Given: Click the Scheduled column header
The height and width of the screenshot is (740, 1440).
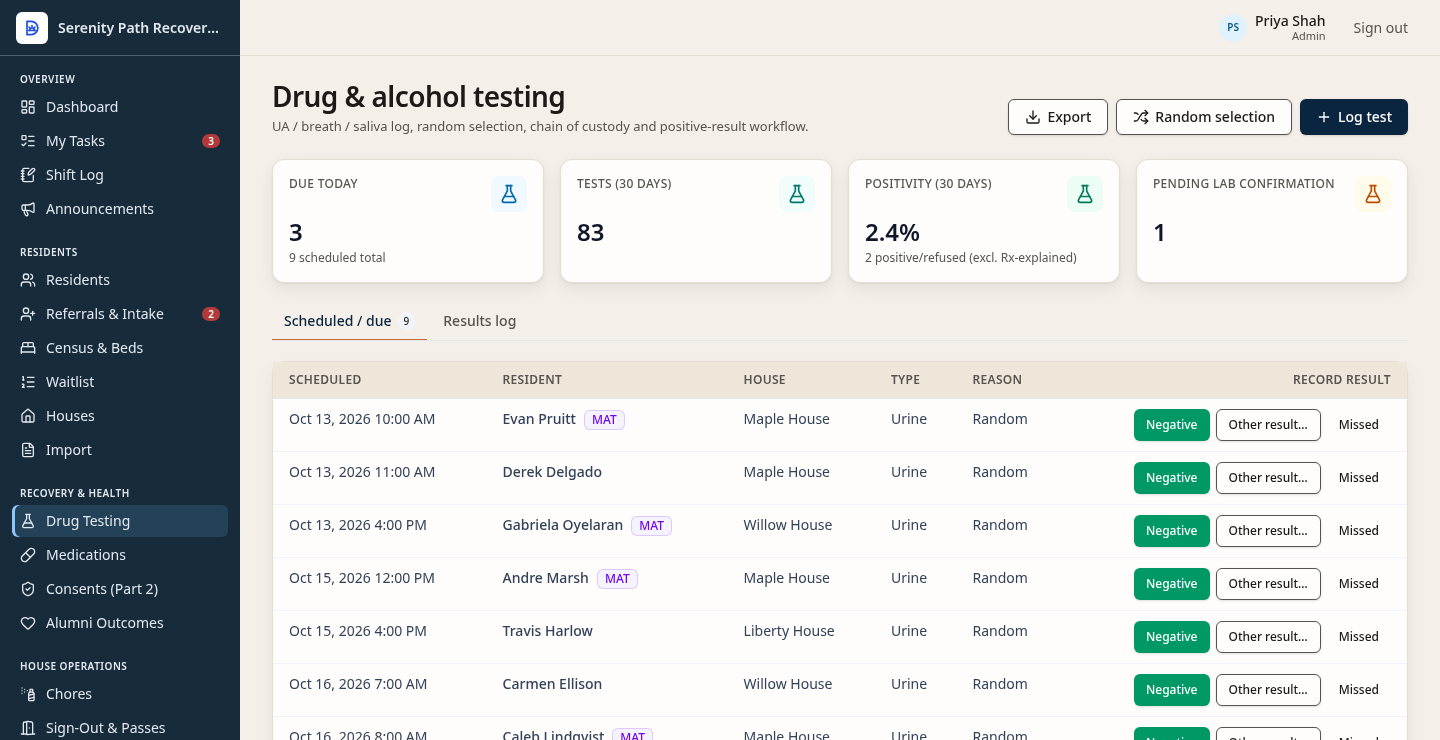Looking at the screenshot, I should [325, 380].
